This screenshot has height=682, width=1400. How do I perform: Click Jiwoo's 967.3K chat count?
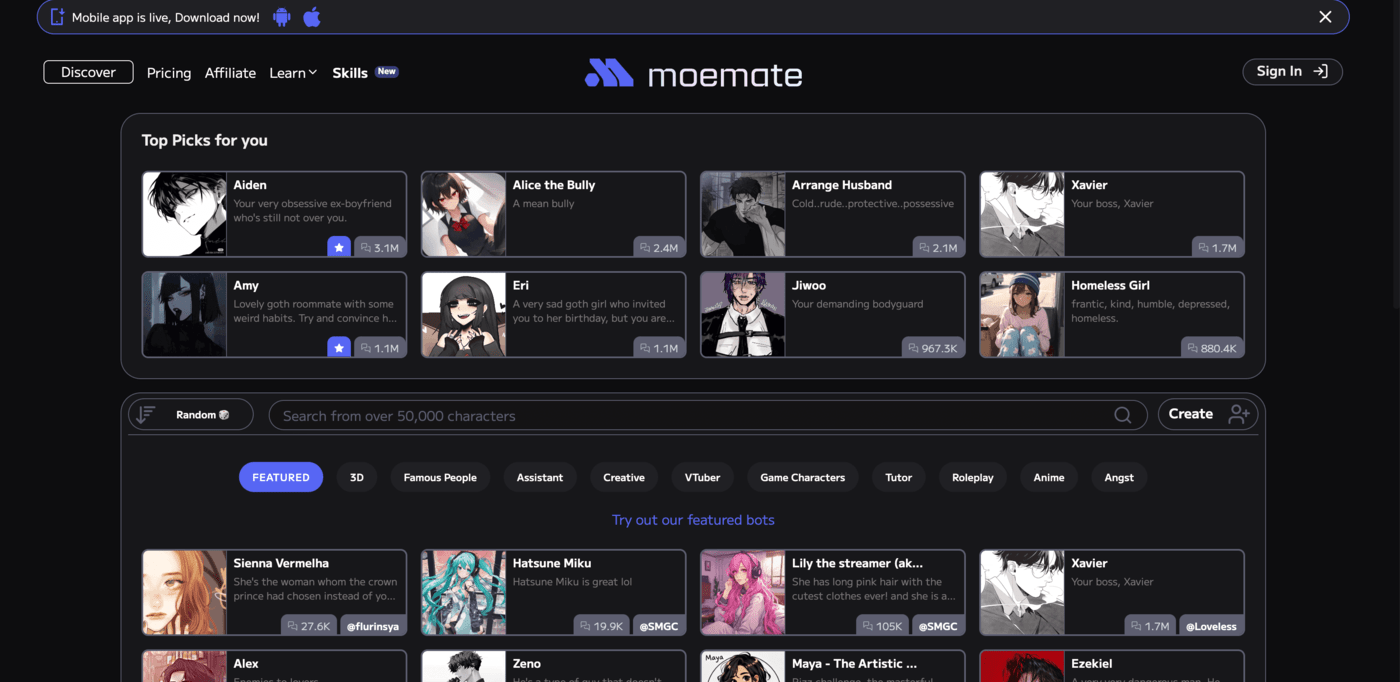click(x=932, y=347)
